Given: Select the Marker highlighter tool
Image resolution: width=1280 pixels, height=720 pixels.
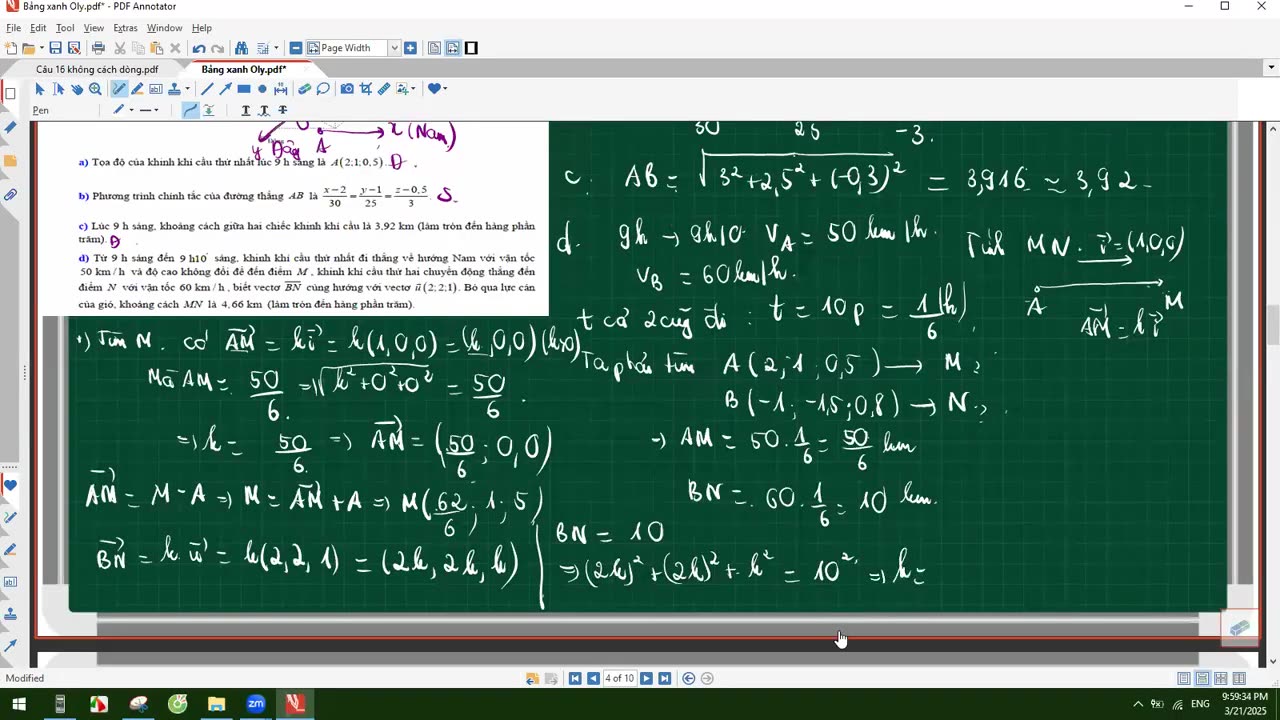Looking at the screenshot, I should coord(137,89).
